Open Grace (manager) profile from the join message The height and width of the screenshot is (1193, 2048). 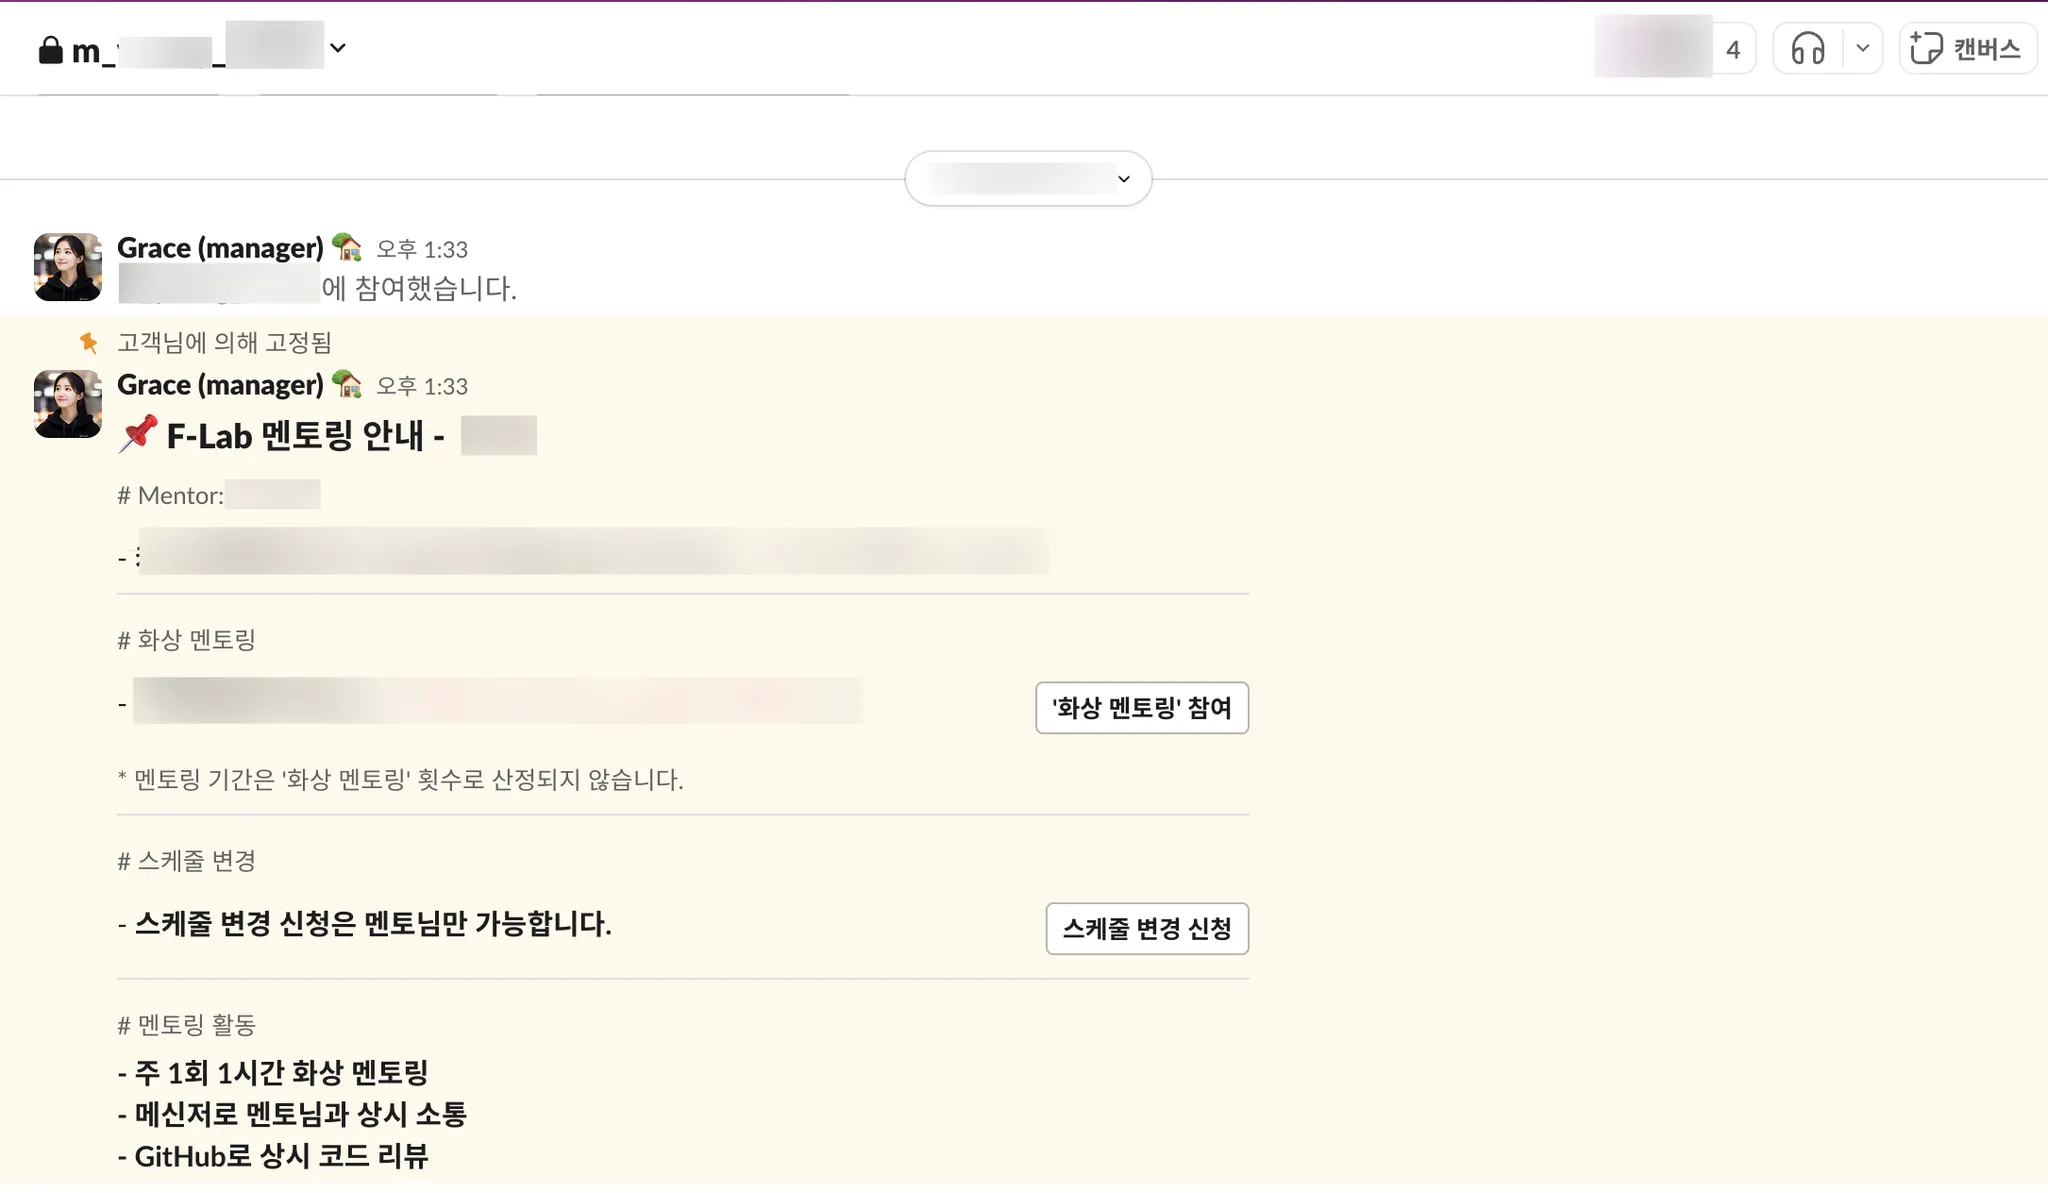point(220,248)
